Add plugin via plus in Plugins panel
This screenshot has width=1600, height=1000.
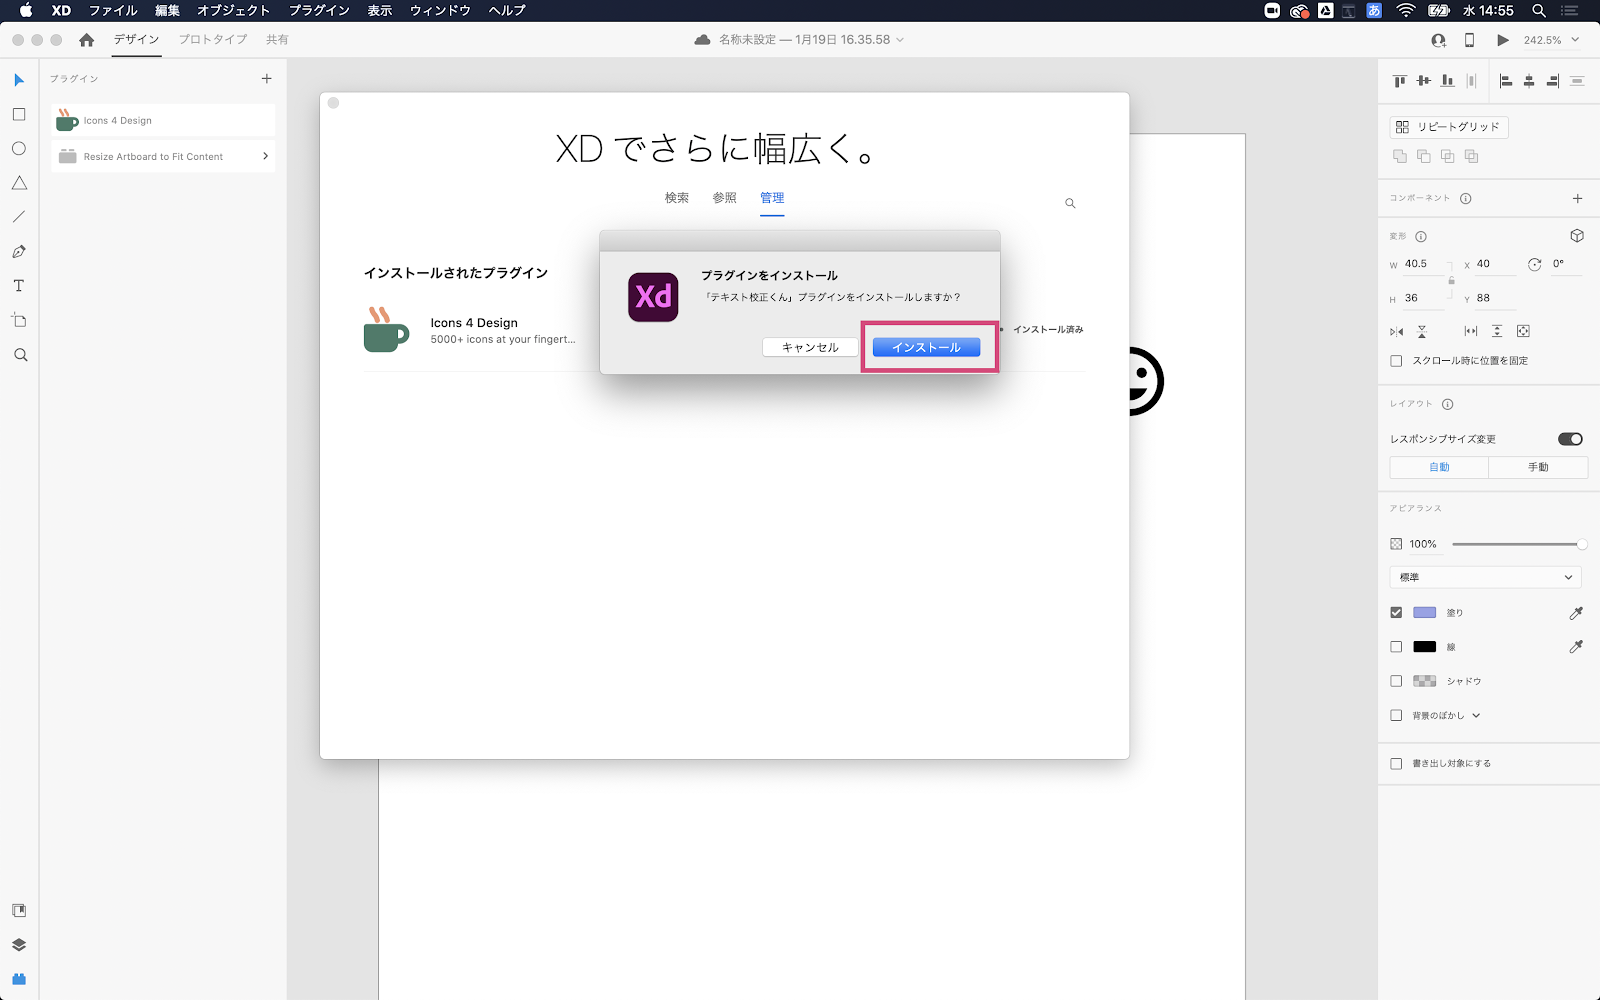(267, 78)
